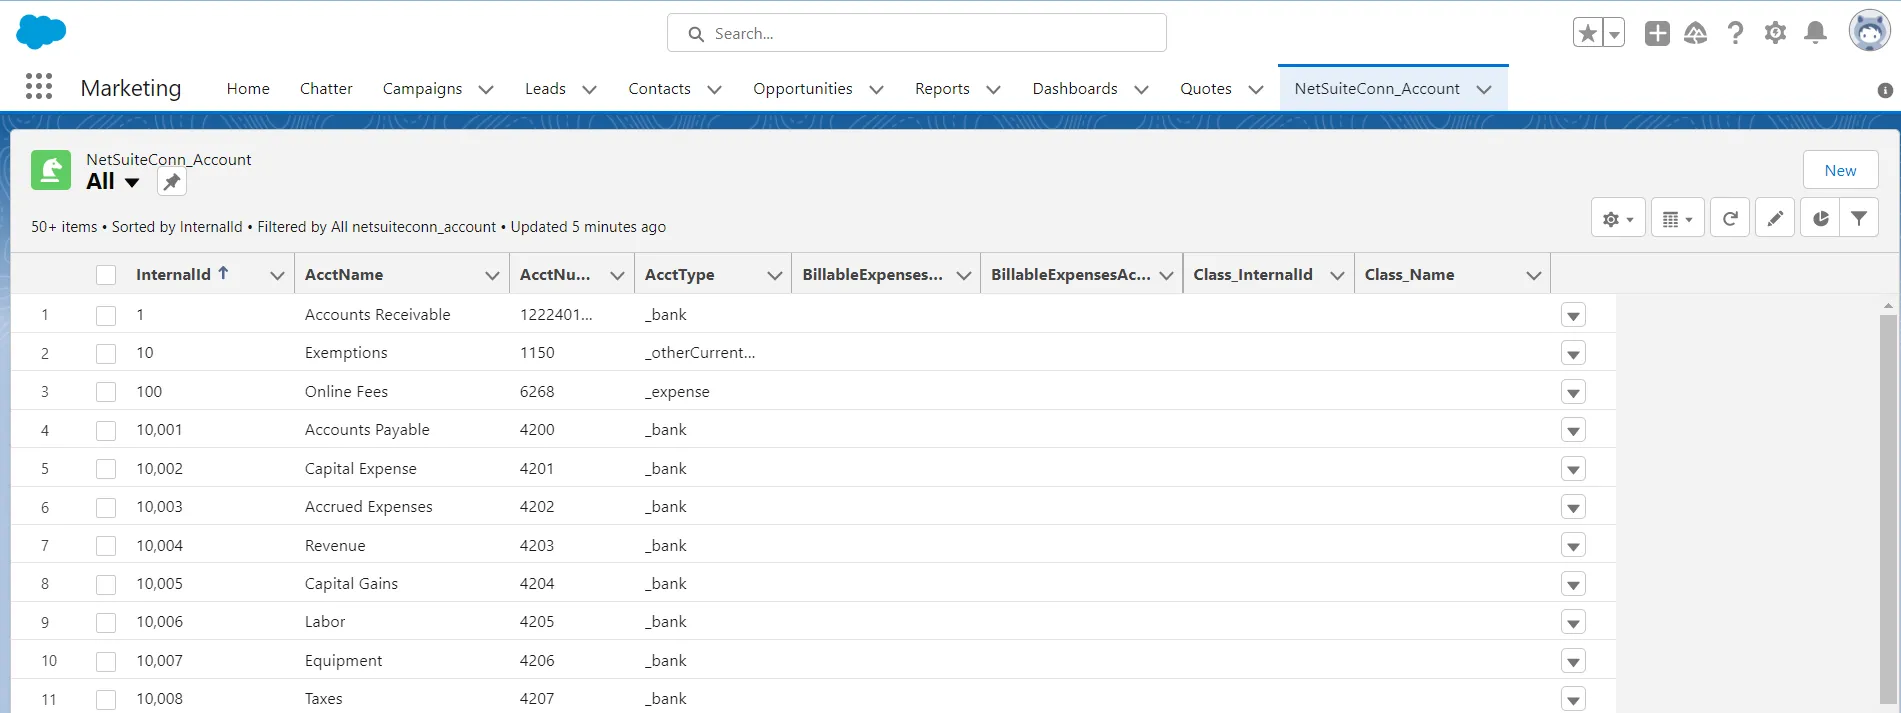Select all rows with header checkbox
Viewport: 1901px width, 713px height.
coord(106,275)
